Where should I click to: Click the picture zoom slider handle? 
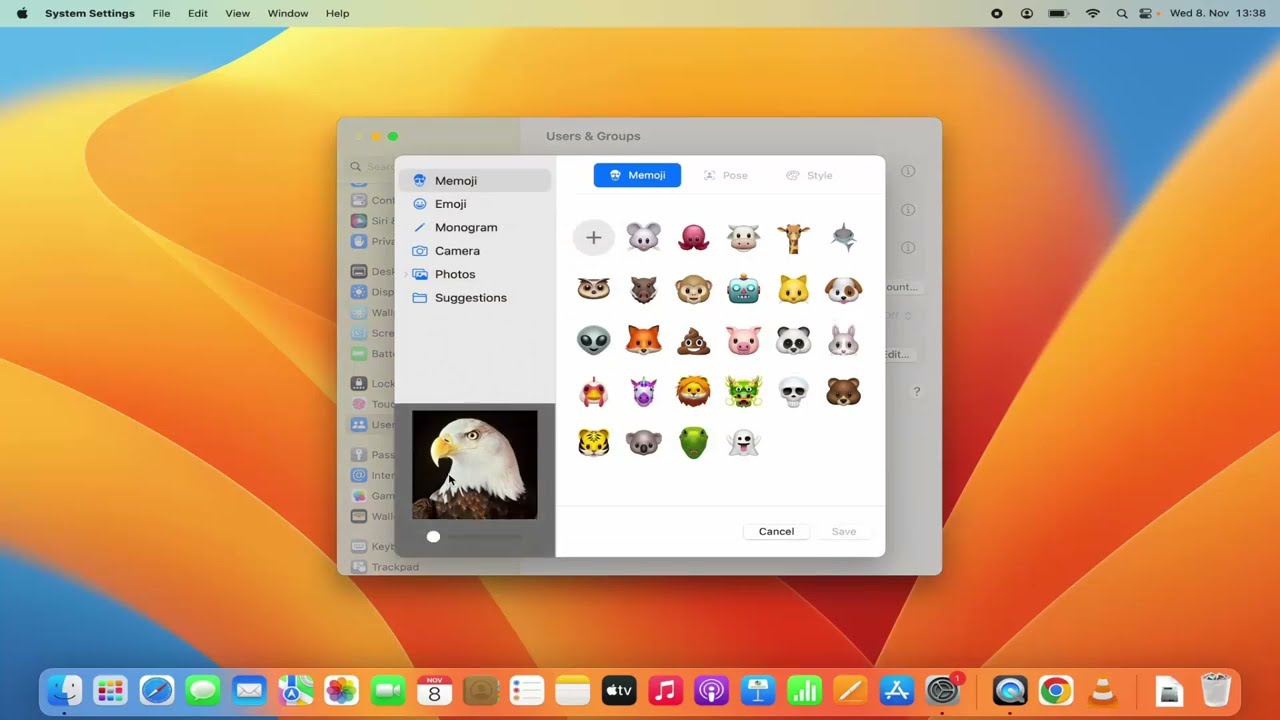coord(433,537)
